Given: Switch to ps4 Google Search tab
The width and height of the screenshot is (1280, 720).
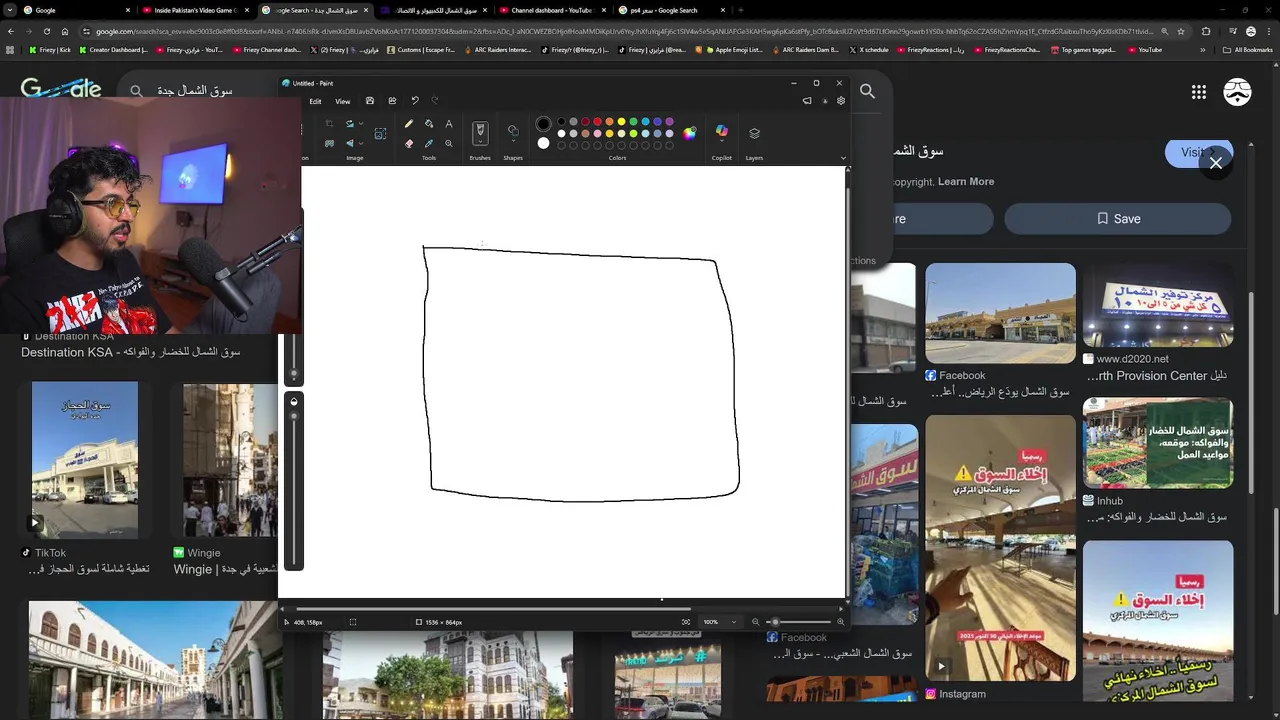Looking at the screenshot, I should pos(671,10).
